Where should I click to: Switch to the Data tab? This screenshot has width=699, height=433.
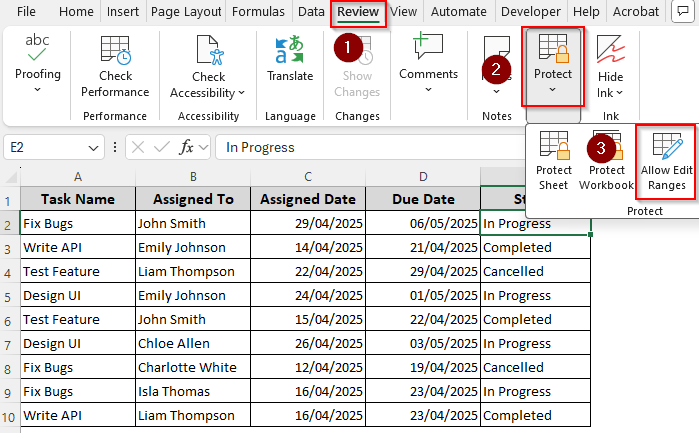tap(311, 12)
